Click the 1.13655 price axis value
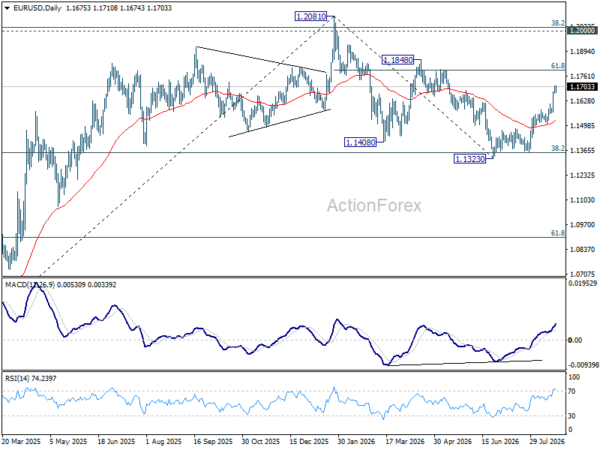Screen dimensions: 600x450 [582, 150]
